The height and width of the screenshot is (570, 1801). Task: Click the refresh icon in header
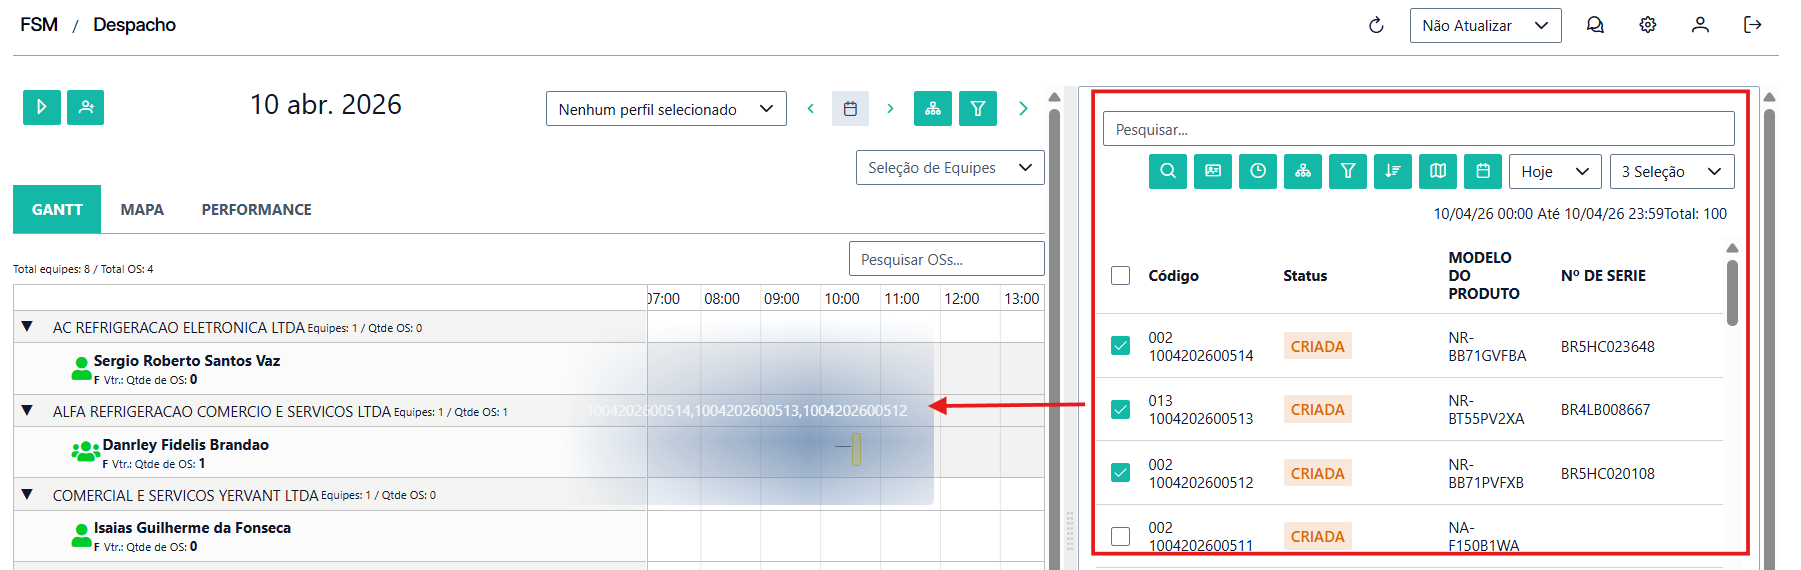(x=1376, y=25)
